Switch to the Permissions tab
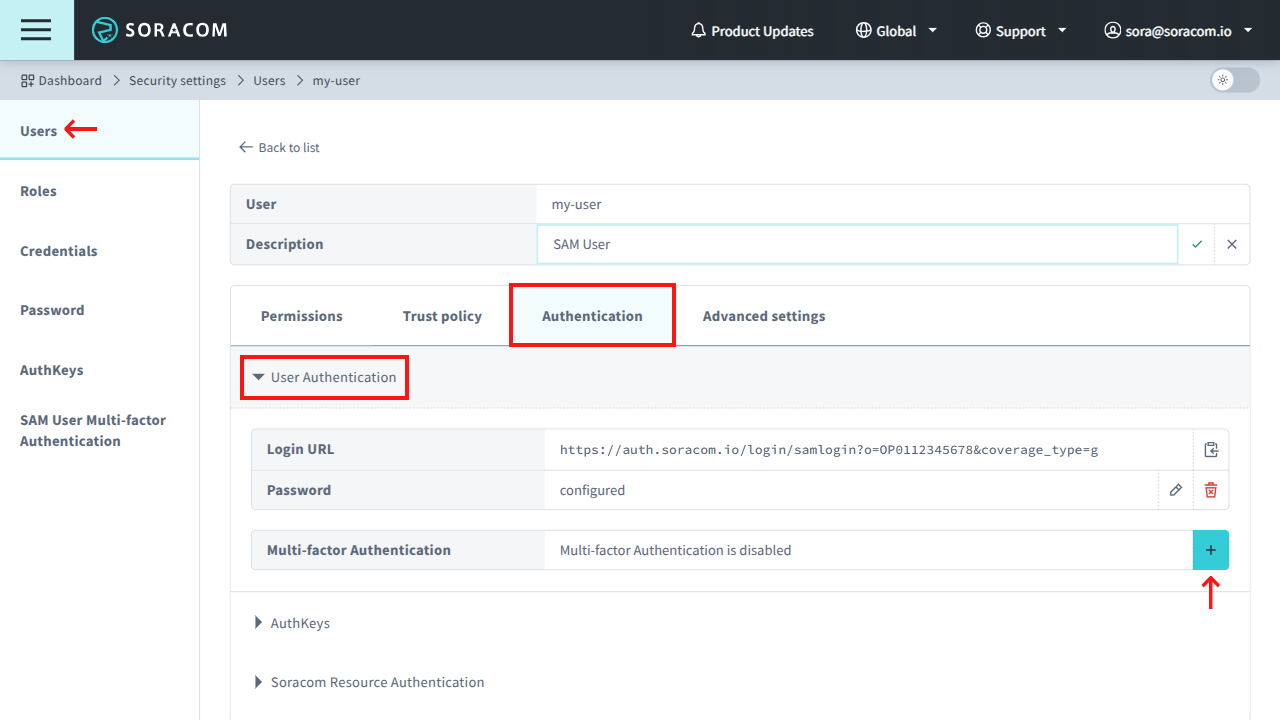Viewport: 1280px width, 720px height. click(301, 315)
